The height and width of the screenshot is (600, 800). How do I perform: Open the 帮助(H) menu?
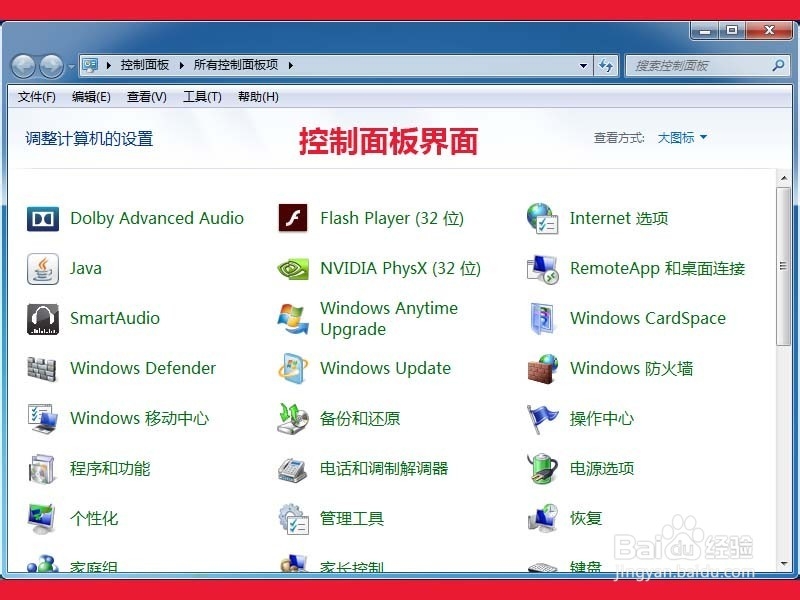(258, 96)
